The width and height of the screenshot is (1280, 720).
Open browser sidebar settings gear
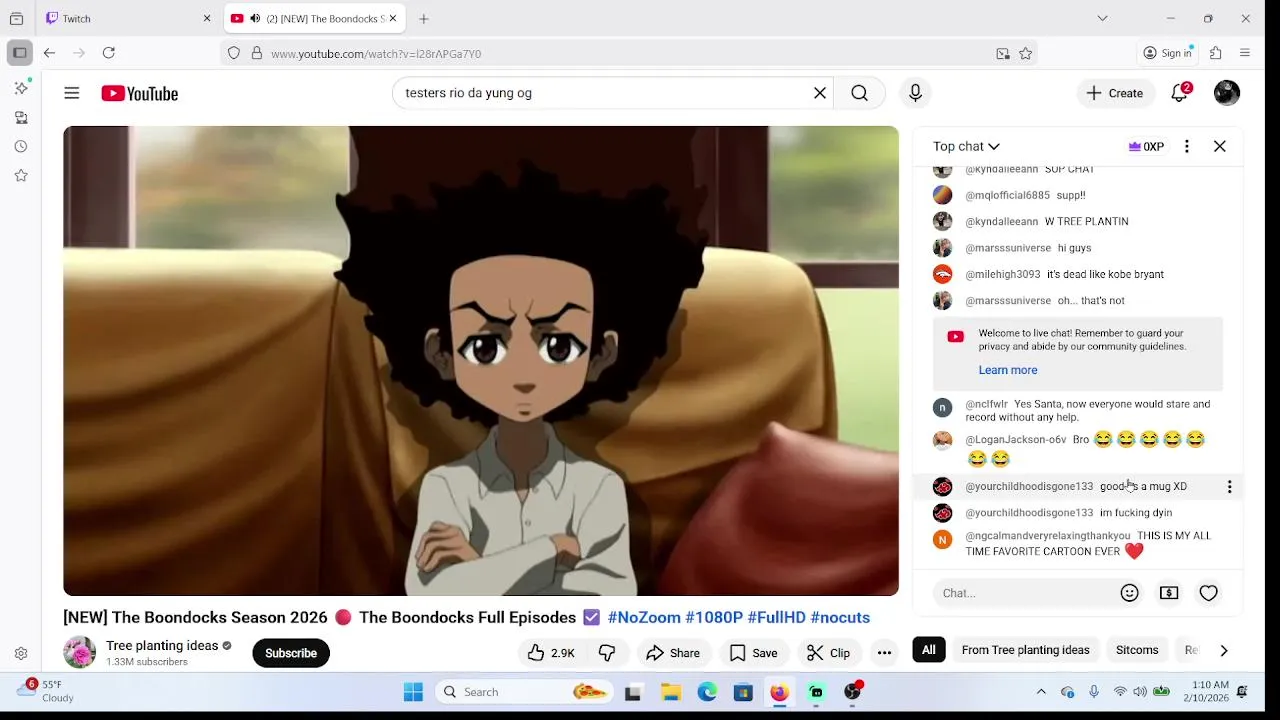(x=21, y=653)
